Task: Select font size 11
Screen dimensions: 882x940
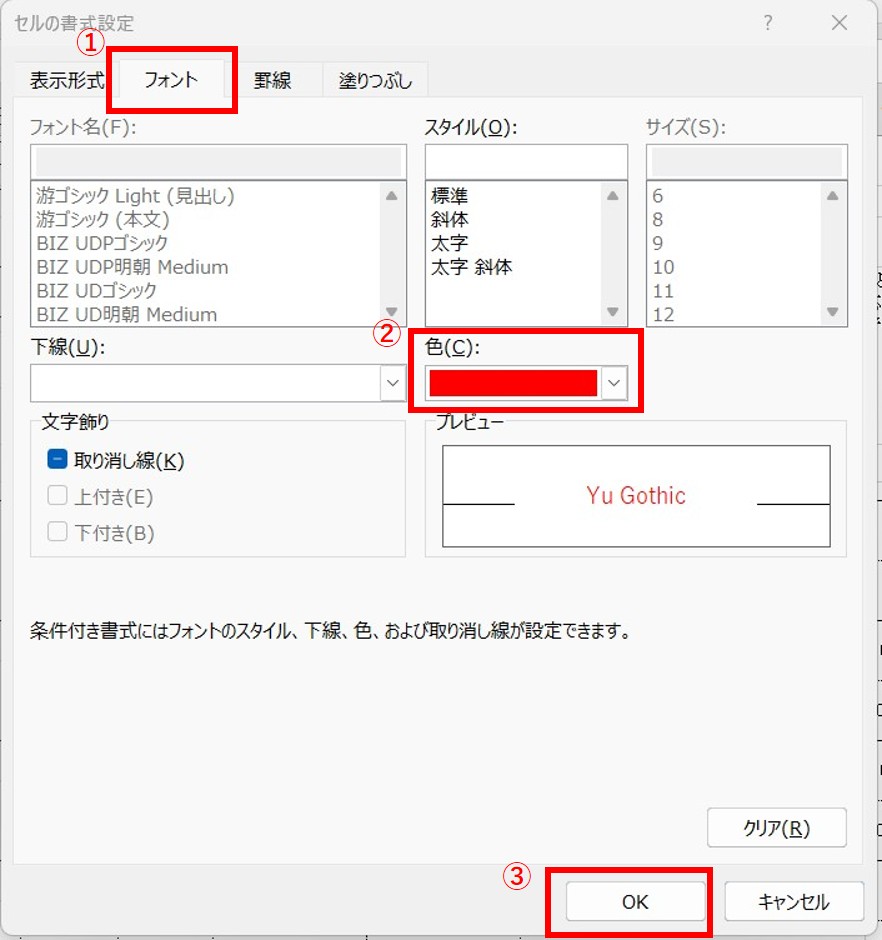Action: pyautogui.click(x=663, y=291)
